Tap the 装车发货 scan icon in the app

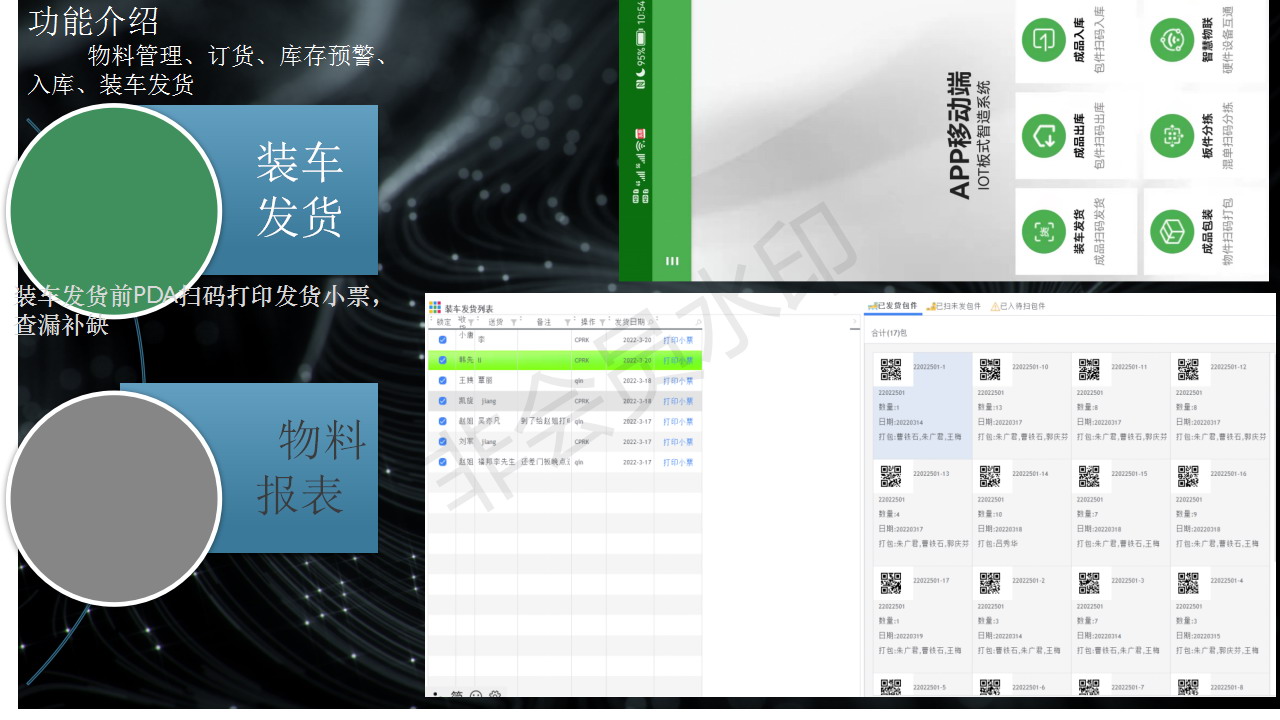[x=1042, y=232]
